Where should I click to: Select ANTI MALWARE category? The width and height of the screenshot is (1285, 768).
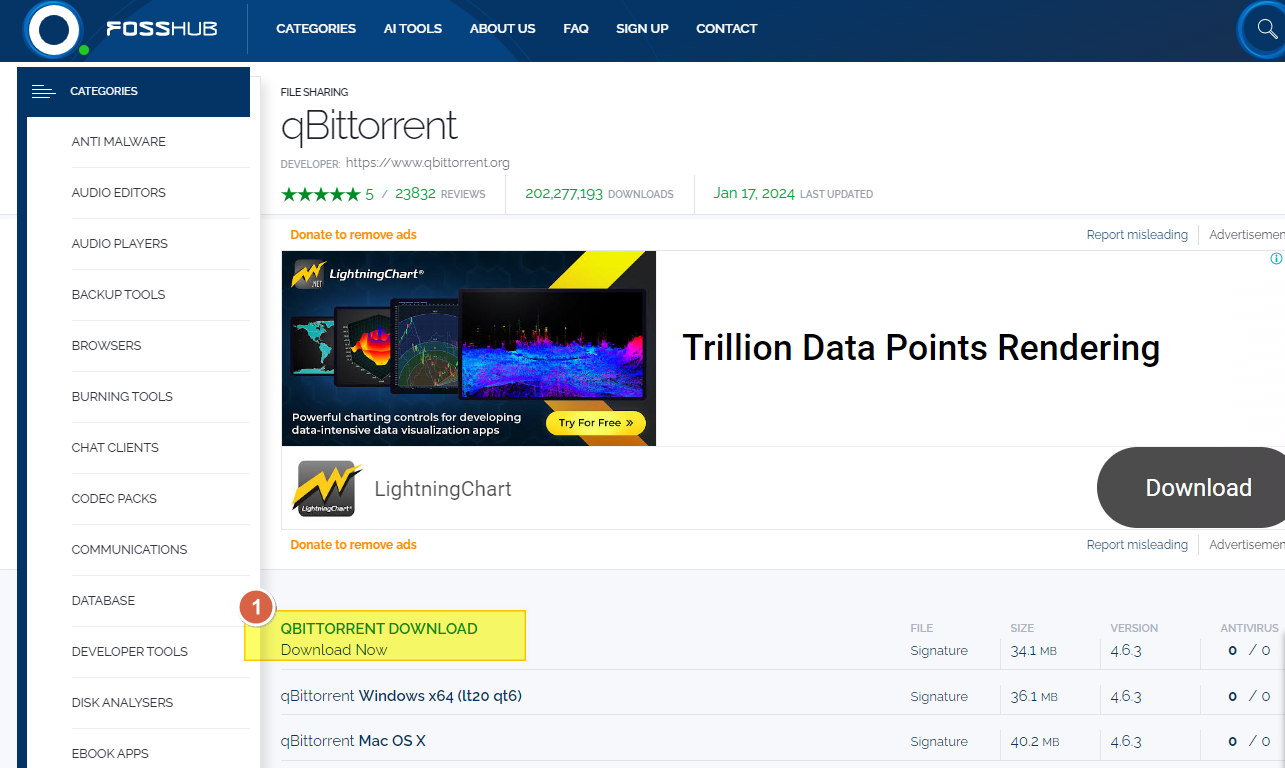coord(119,142)
